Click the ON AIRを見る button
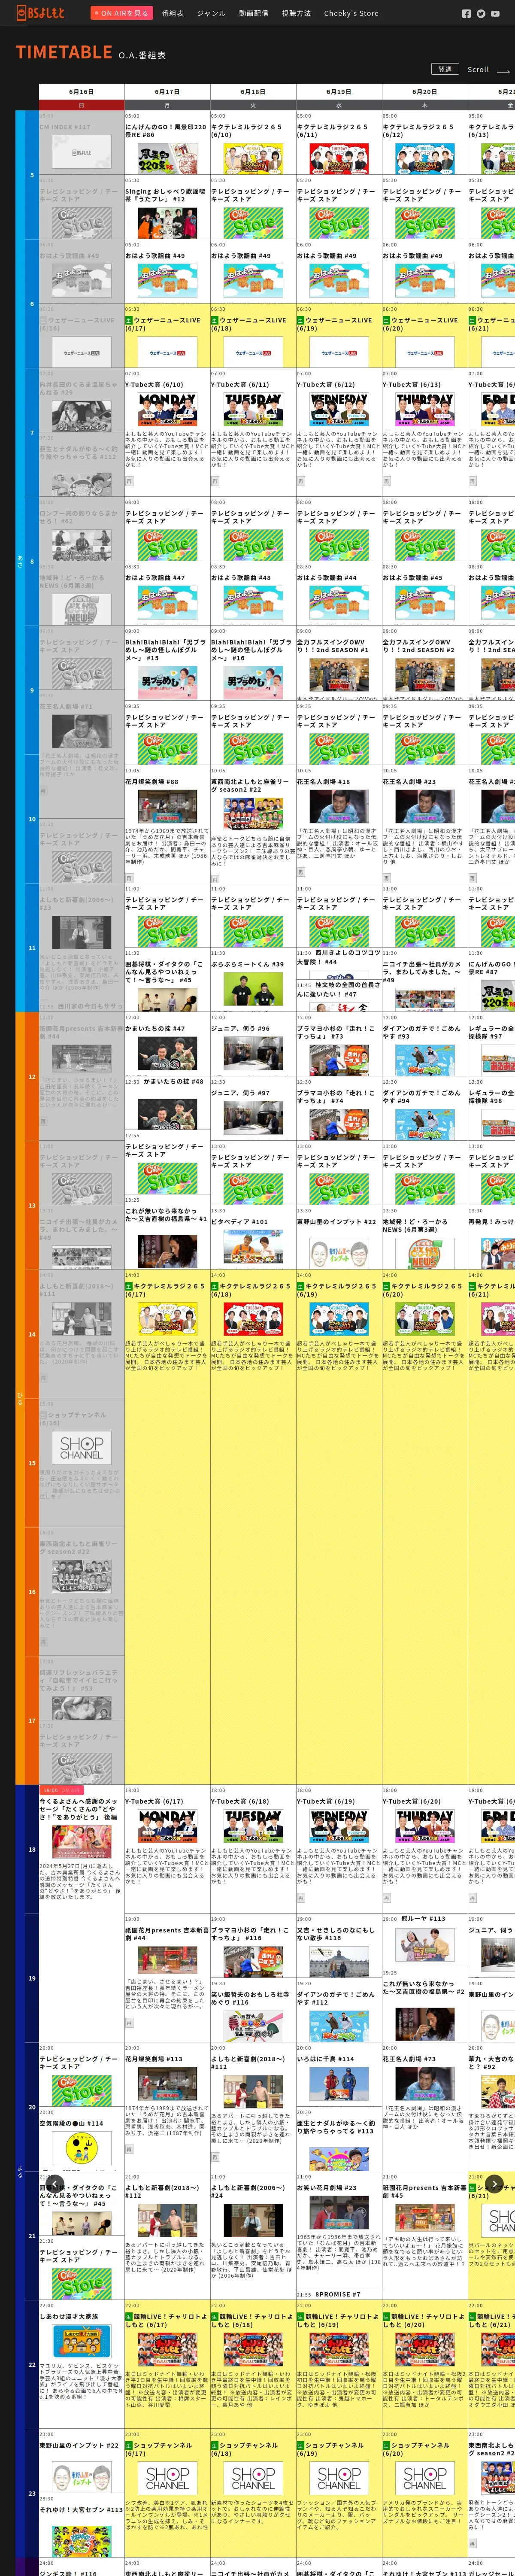 (122, 13)
